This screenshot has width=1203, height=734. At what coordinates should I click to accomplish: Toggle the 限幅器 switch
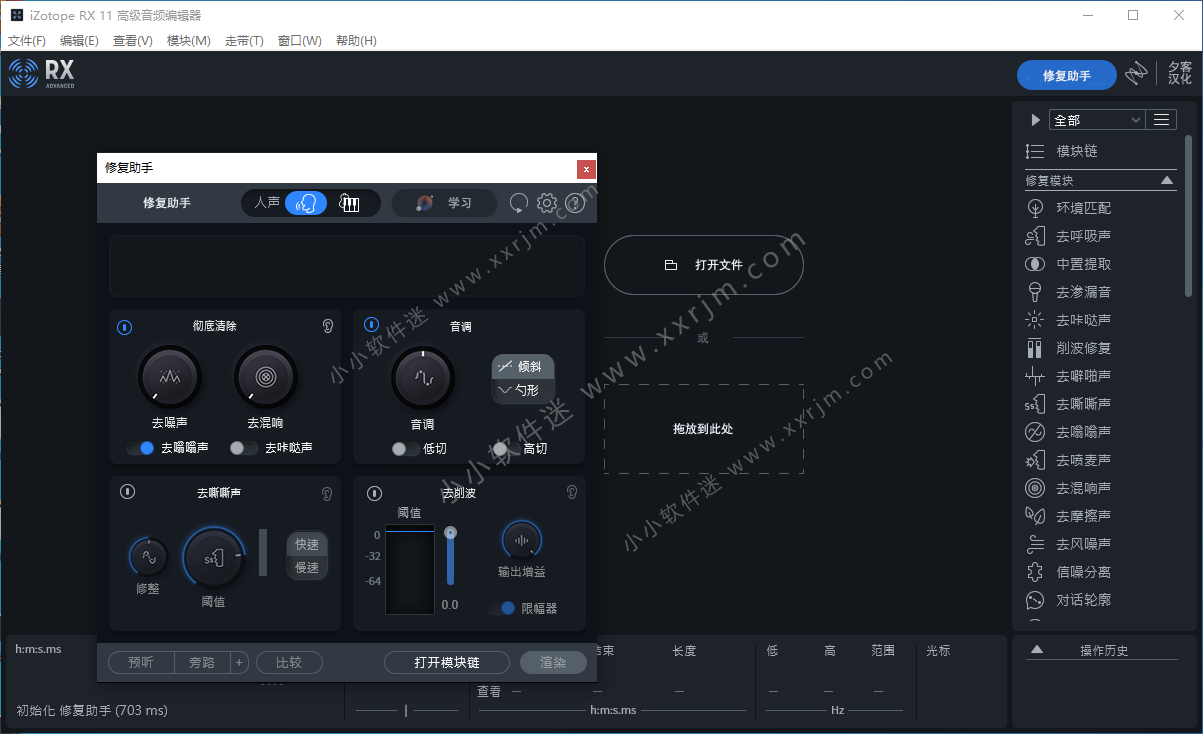[x=502, y=608]
